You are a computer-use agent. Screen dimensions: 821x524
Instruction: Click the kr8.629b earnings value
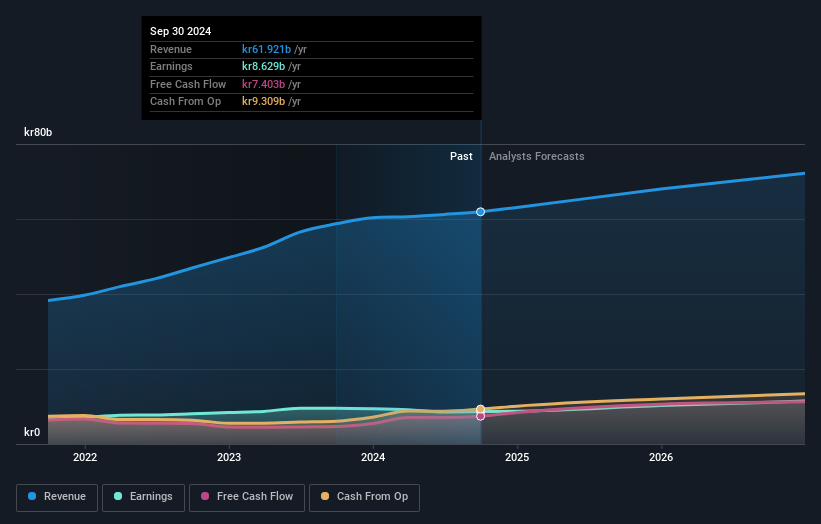263,66
